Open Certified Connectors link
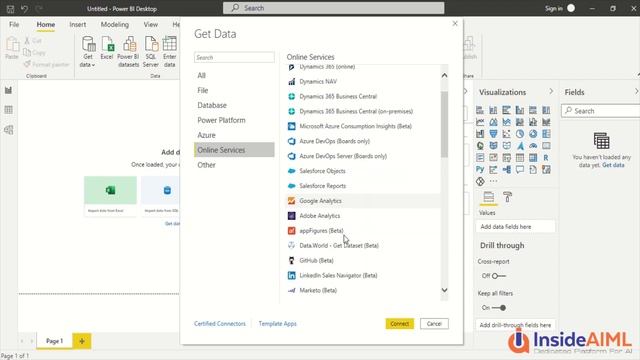Screen dimensions: 640x360 pos(220,324)
